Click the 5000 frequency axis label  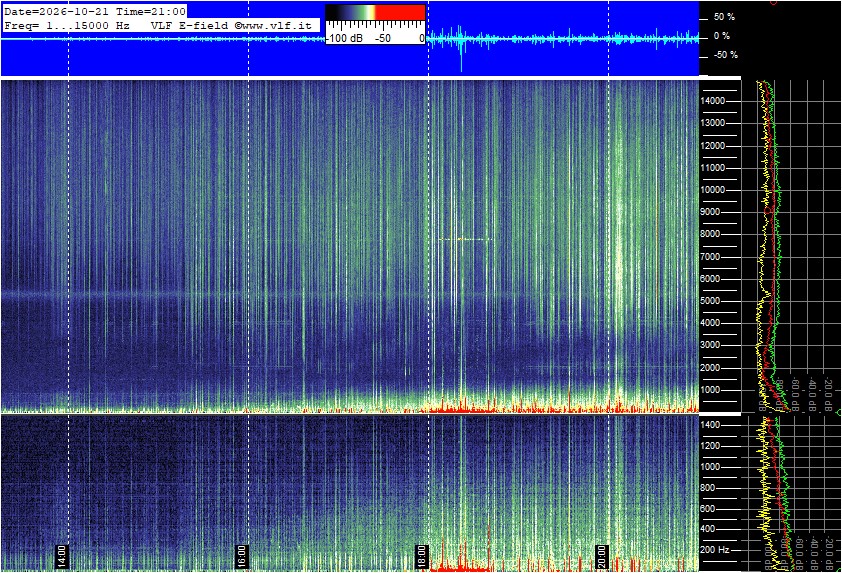[x=710, y=301]
